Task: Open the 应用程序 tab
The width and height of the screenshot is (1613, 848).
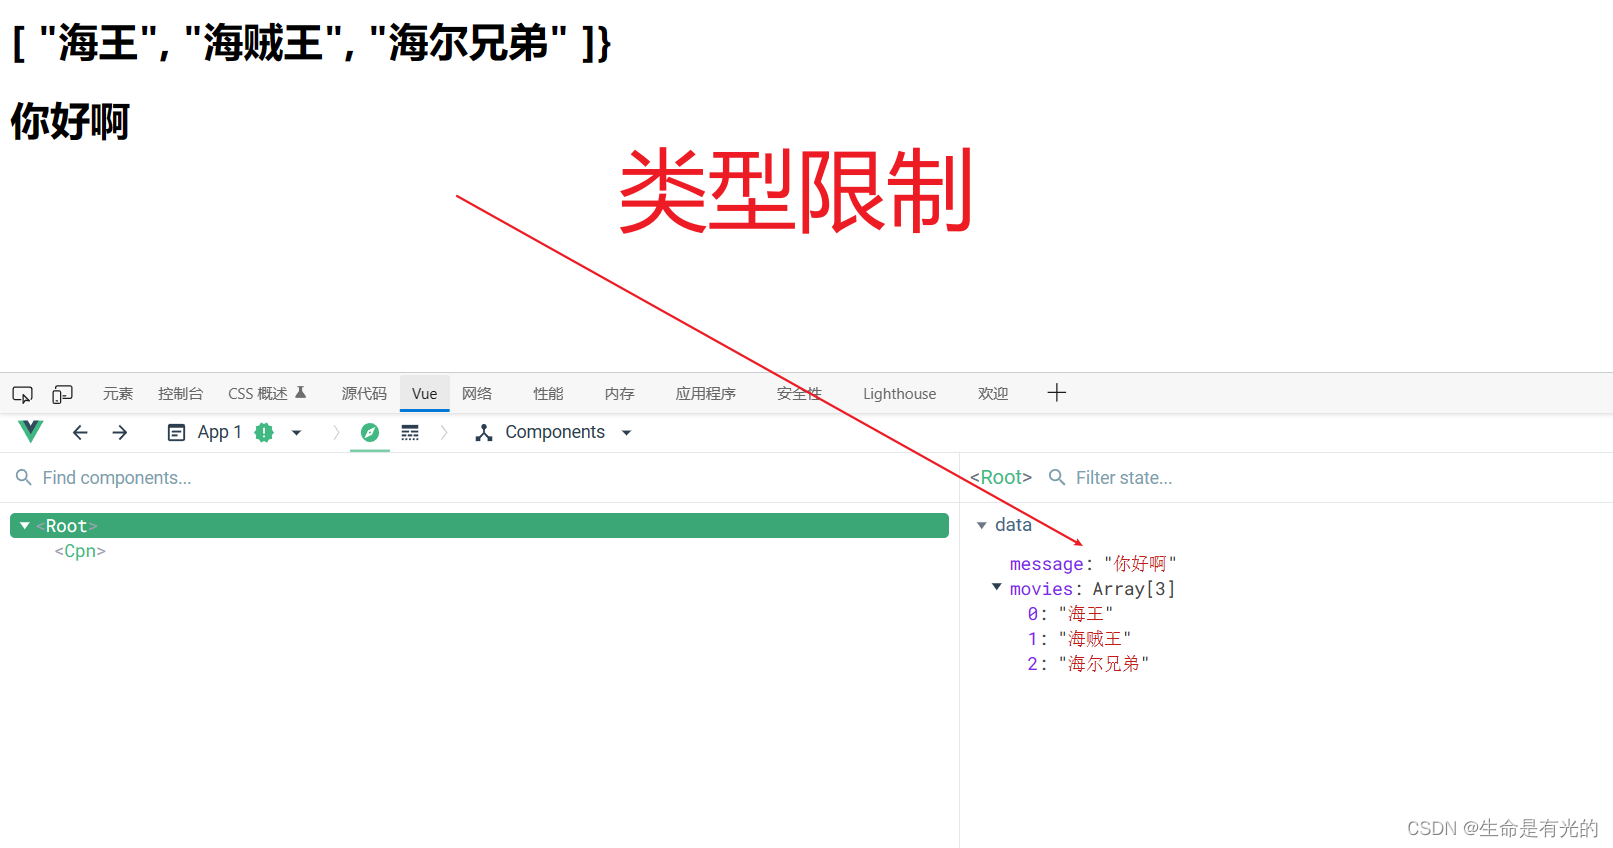Action: (705, 394)
